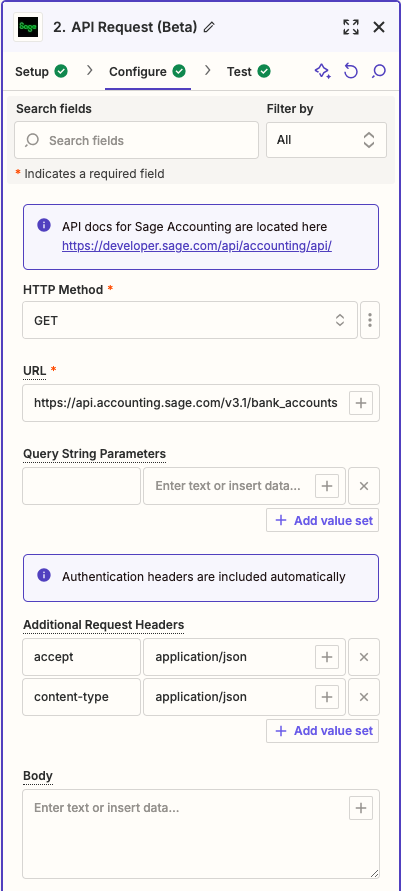This screenshot has width=401, height=891.
Task: Rename step using the pencil edit icon
Action: pos(209,27)
